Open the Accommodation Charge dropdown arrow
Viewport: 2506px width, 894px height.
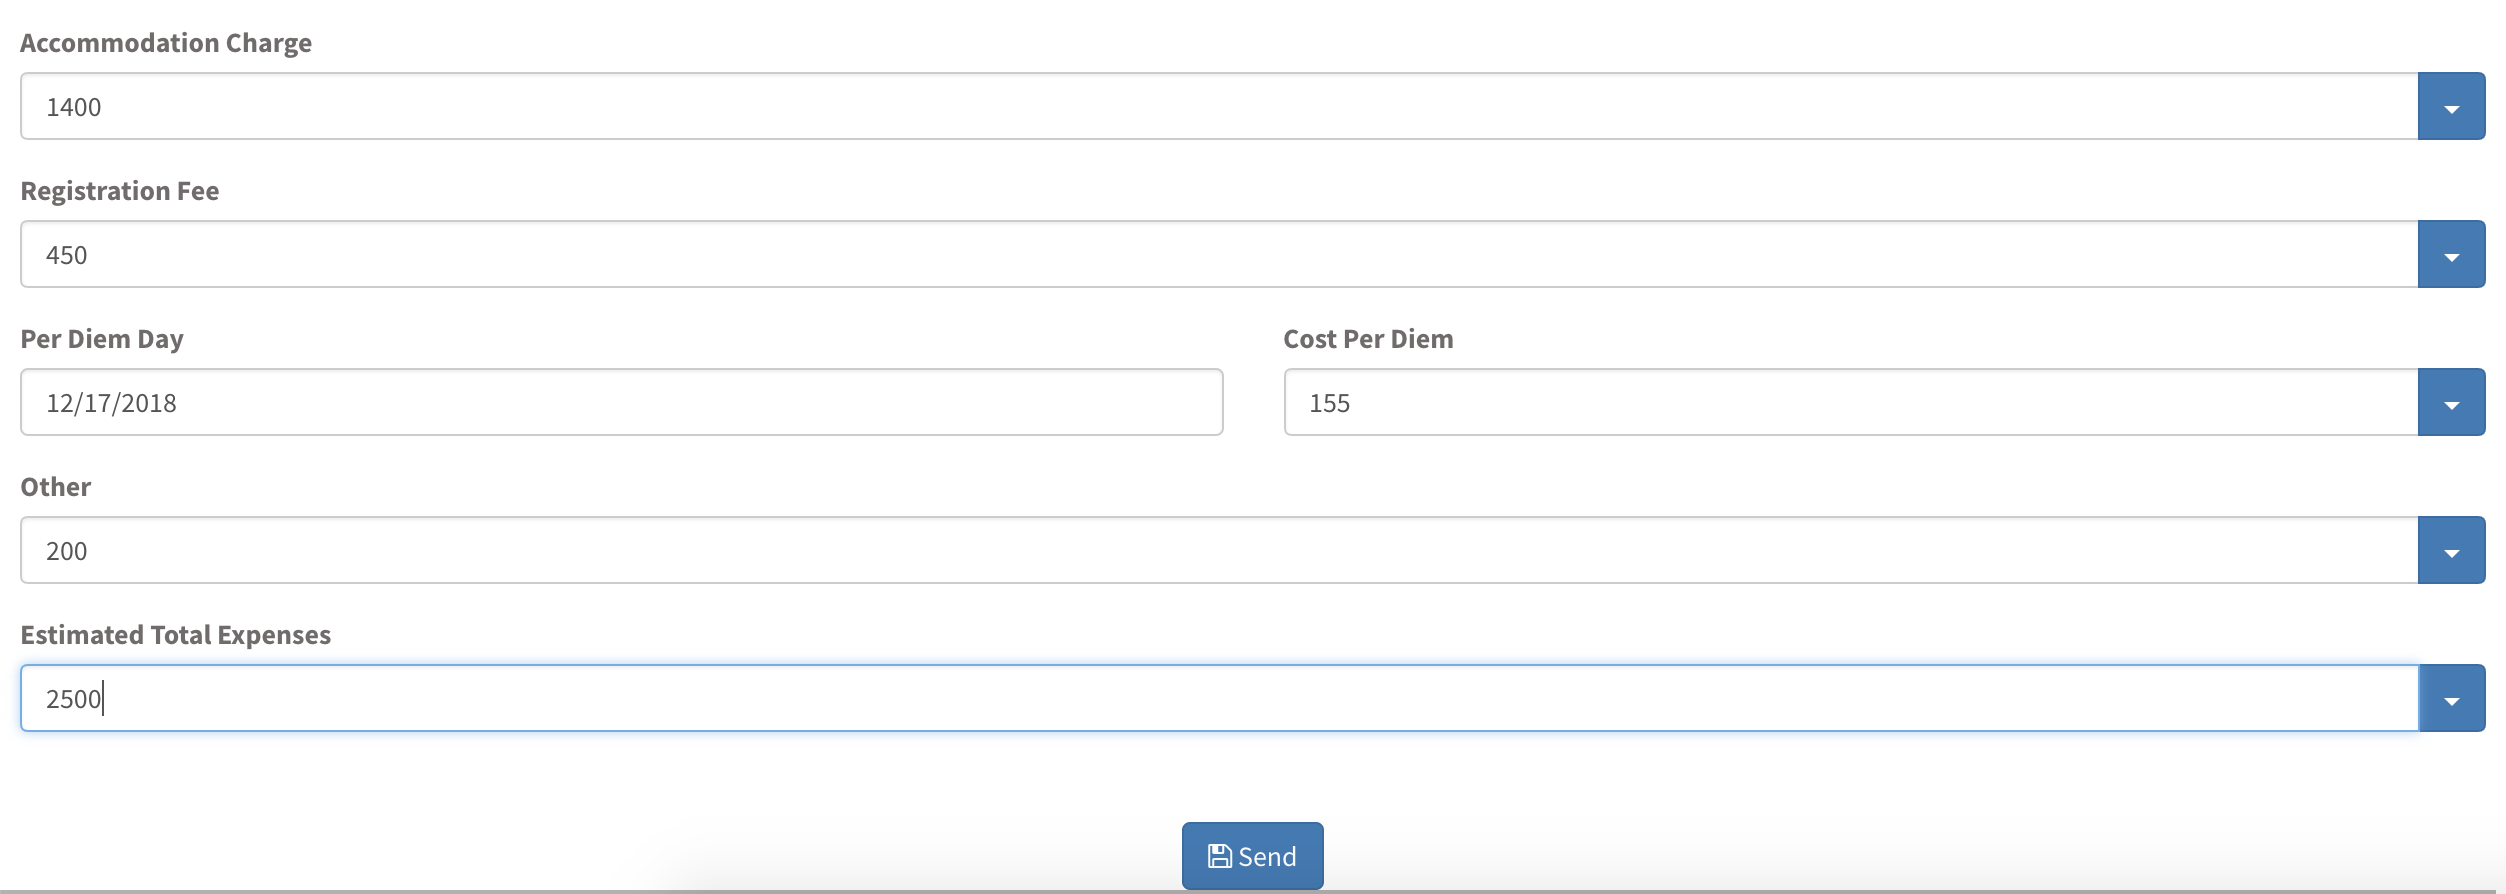click(x=2451, y=106)
